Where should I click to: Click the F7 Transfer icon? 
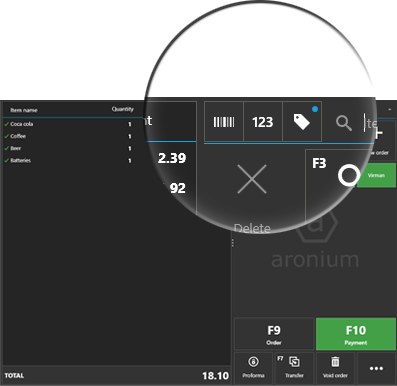coord(294,362)
